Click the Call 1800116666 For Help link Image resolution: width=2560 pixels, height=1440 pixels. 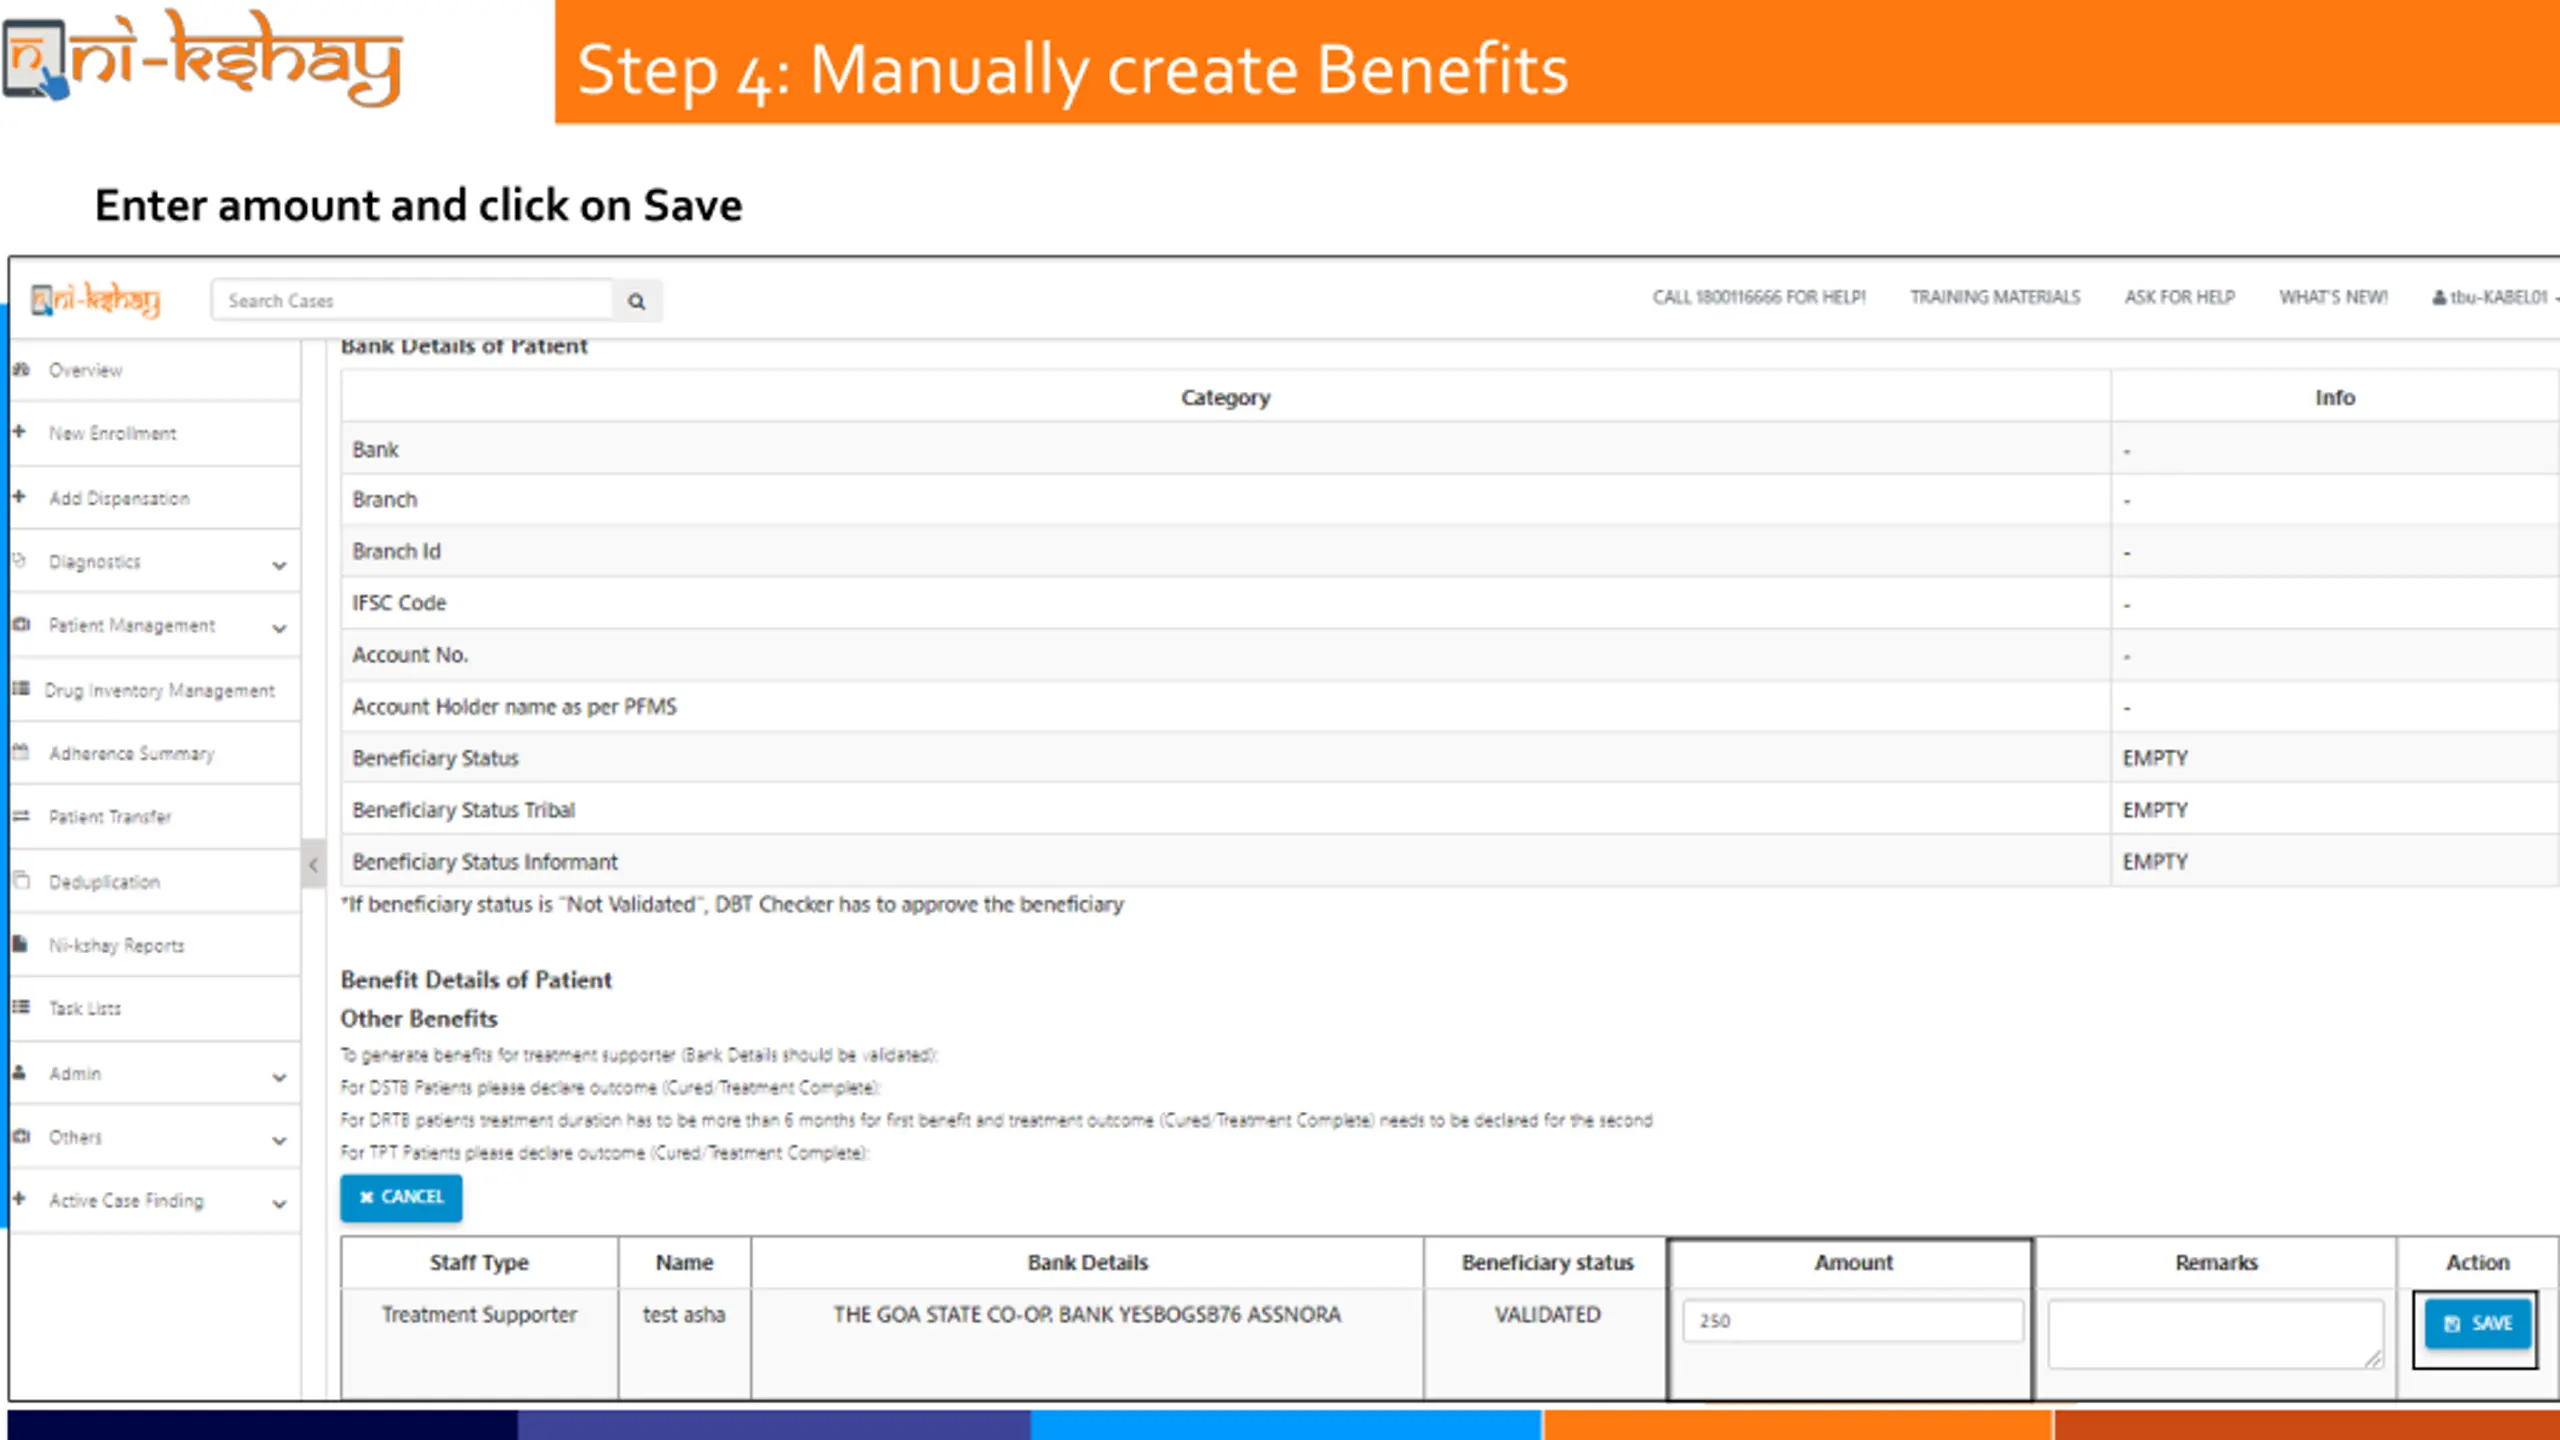point(1759,297)
